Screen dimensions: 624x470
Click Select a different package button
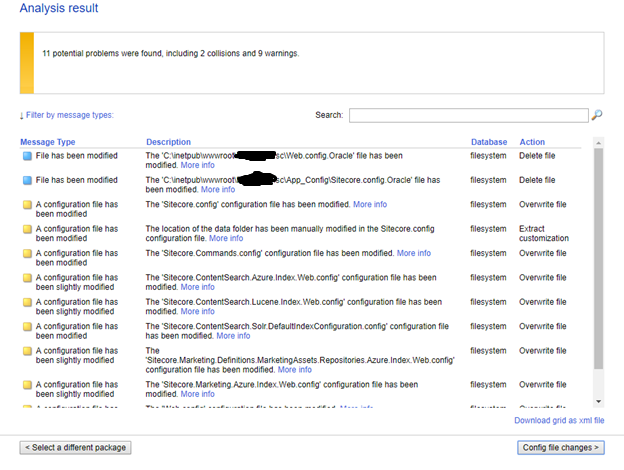[76, 447]
